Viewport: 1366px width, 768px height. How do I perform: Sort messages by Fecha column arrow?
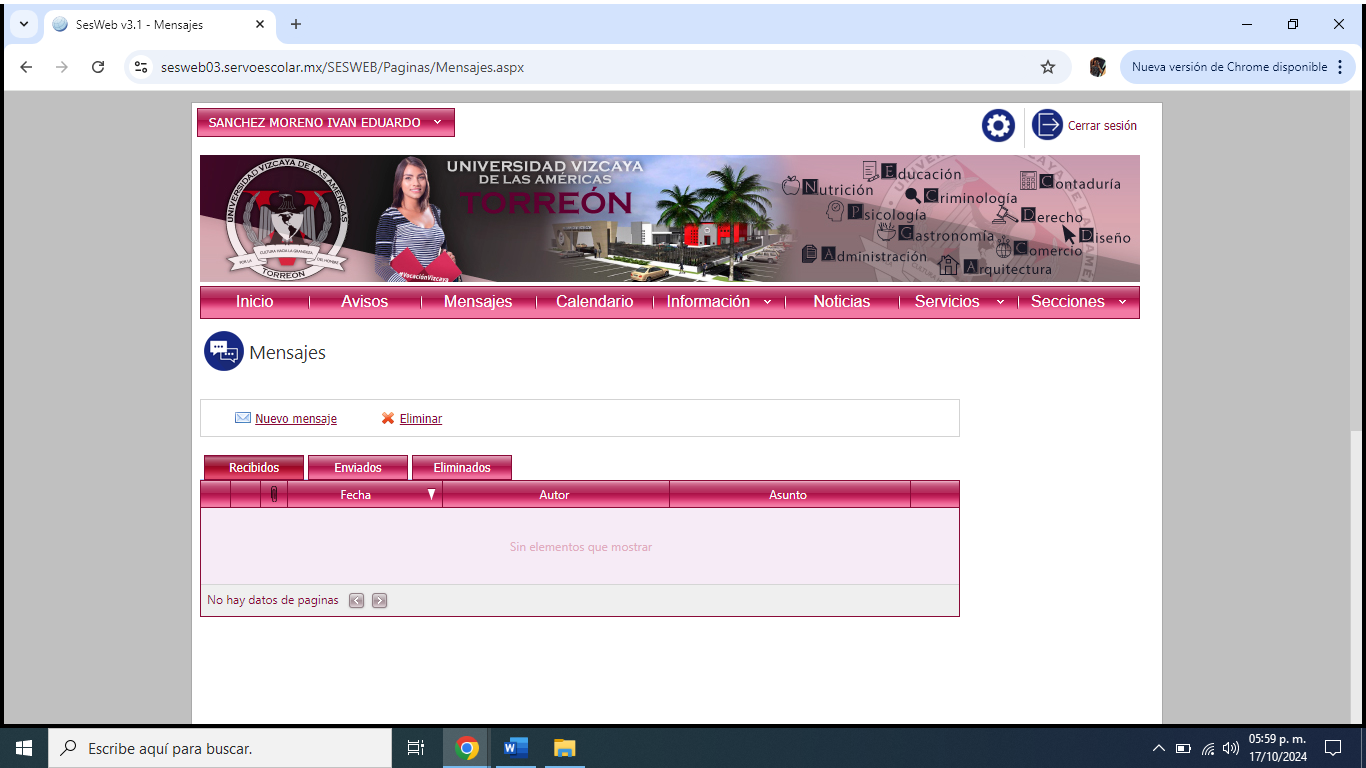click(431, 494)
